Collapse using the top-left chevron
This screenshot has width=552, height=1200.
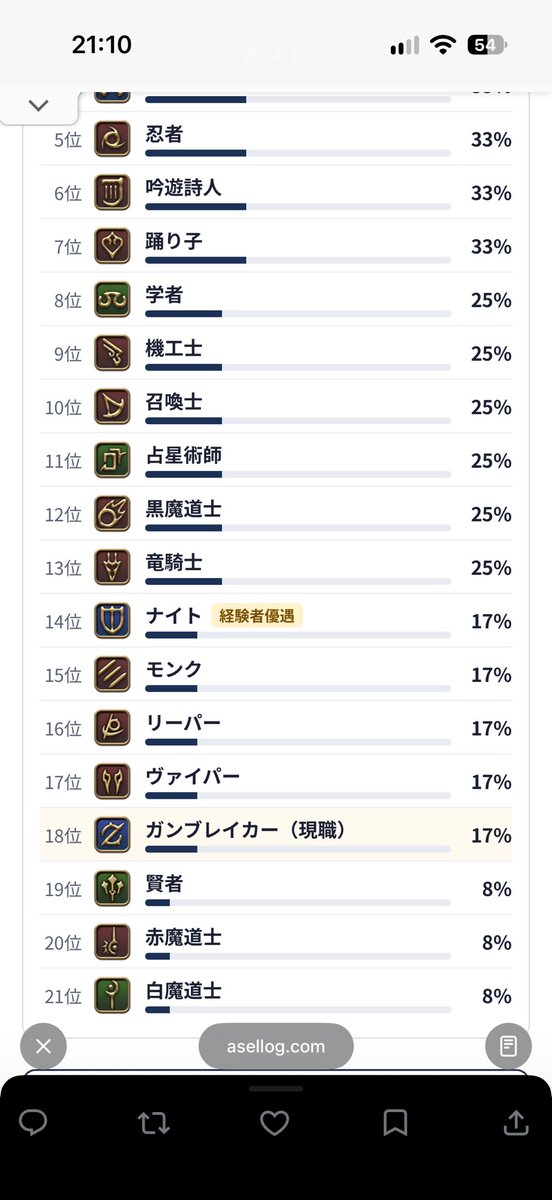point(39,105)
